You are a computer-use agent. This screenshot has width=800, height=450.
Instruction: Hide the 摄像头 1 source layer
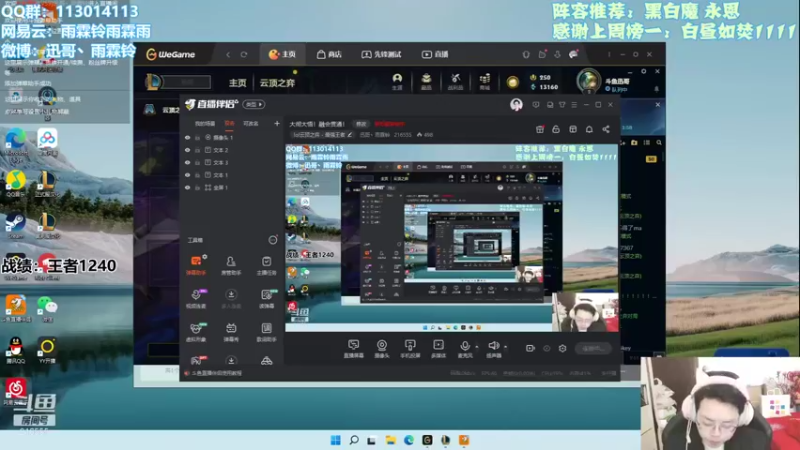coord(187,138)
